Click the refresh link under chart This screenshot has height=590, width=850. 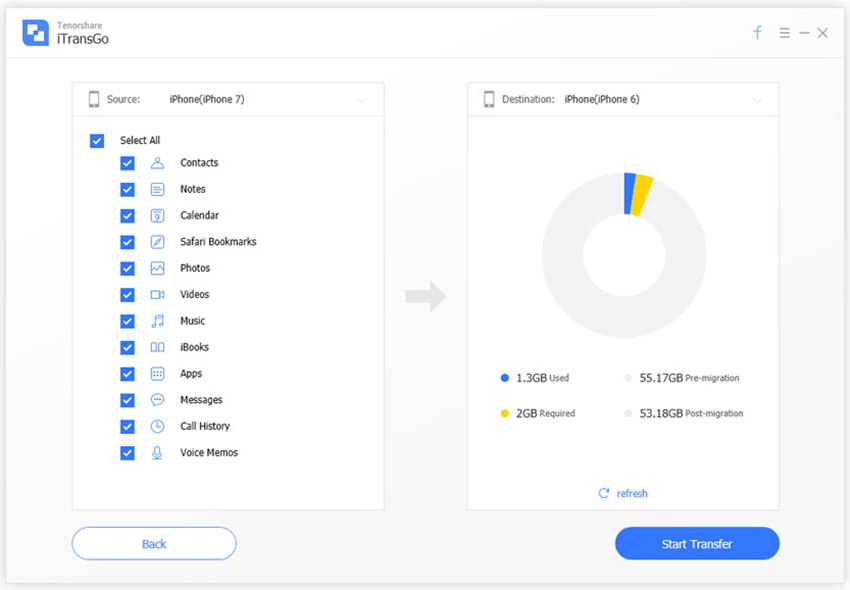[x=623, y=494]
